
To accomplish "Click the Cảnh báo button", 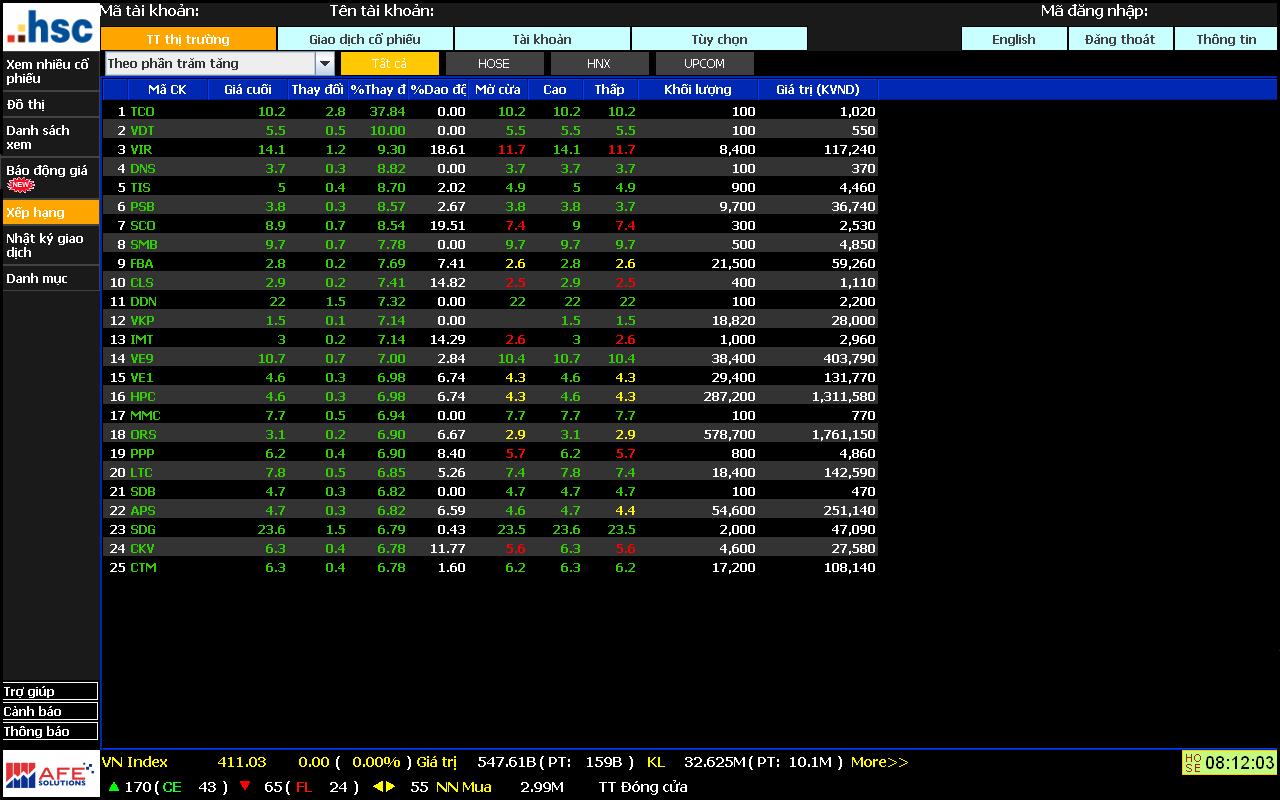I will pyautogui.click(x=50, y=711).
